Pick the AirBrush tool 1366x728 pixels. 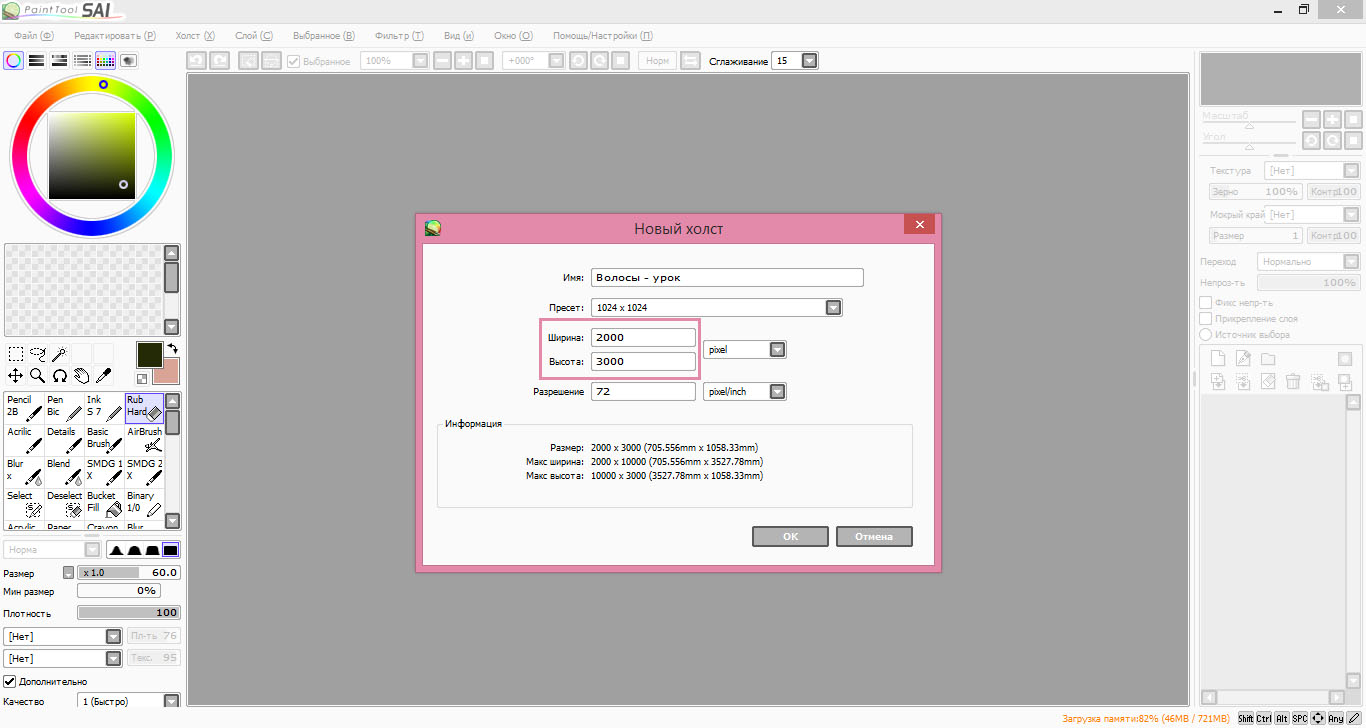coord(144,438)
